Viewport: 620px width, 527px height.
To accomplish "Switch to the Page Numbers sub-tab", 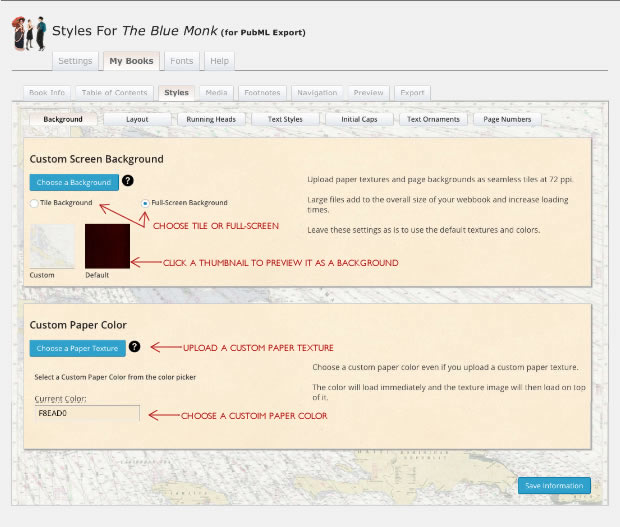I will coord(508,119).
